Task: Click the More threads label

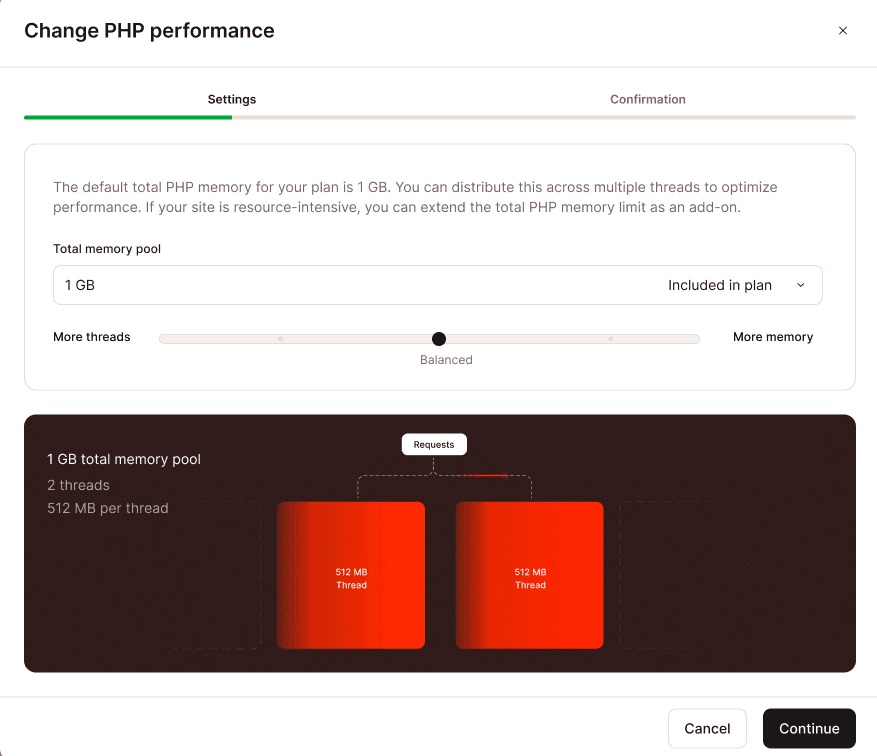Action: (92, 337)
